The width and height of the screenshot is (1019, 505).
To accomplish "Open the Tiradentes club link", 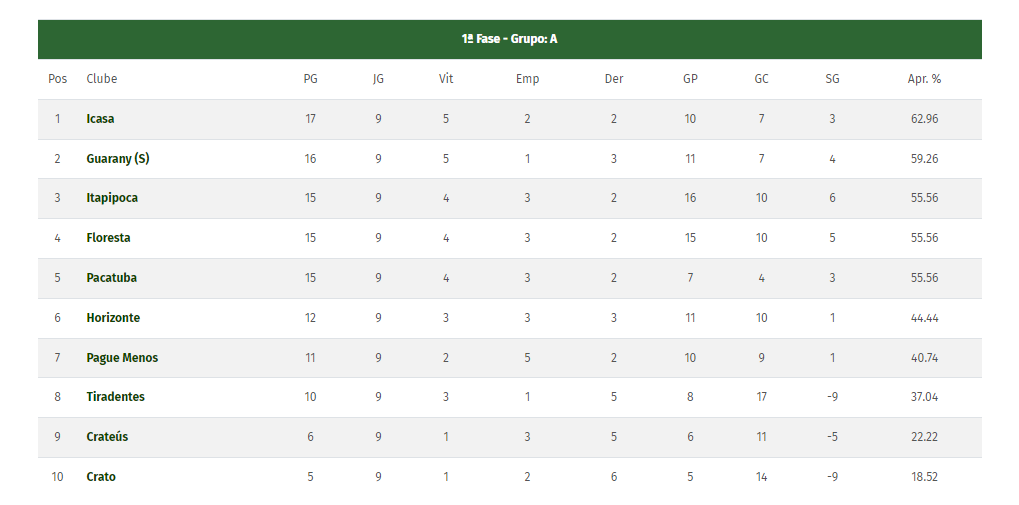I will (115, 397).
